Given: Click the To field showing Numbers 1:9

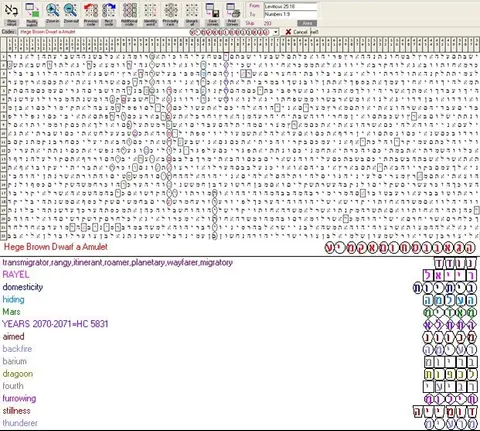Looking at the screenshot, I should tap(290, 14).
